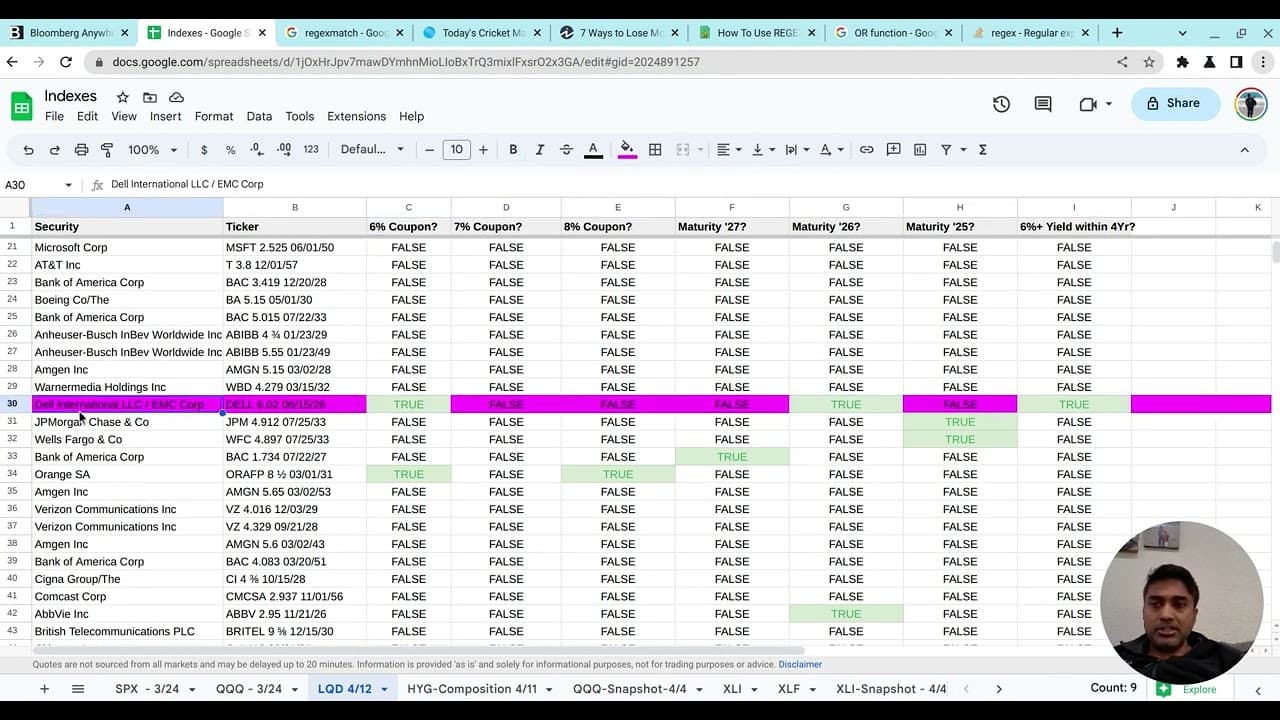Apply strikethrough formatting
The height and width of the screenshot is (720, 1280).
point(566,150)
